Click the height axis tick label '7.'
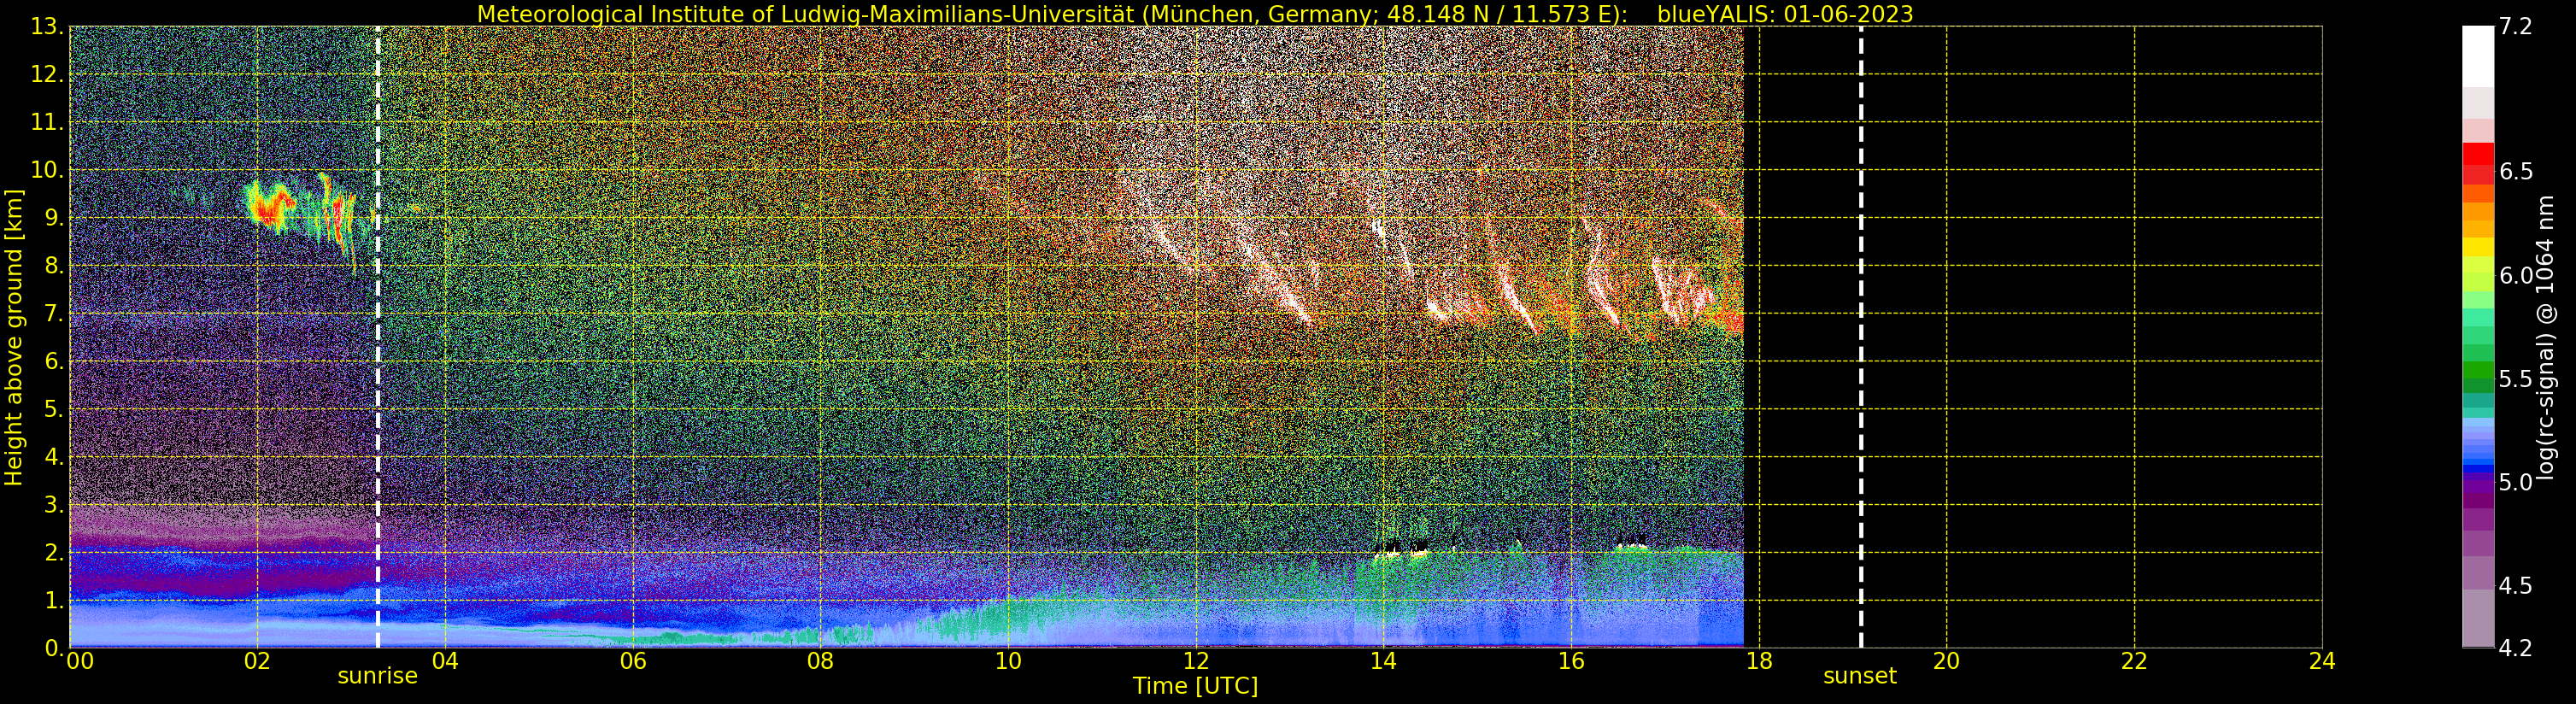The height and width of the screenshot is (704, 2576). [54, 314]
